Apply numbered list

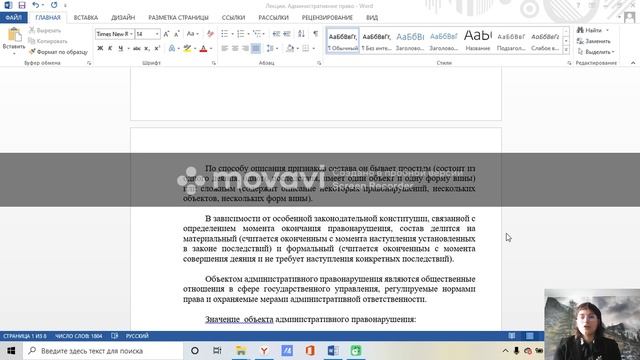pyautogui.click(x=241, y=34)
